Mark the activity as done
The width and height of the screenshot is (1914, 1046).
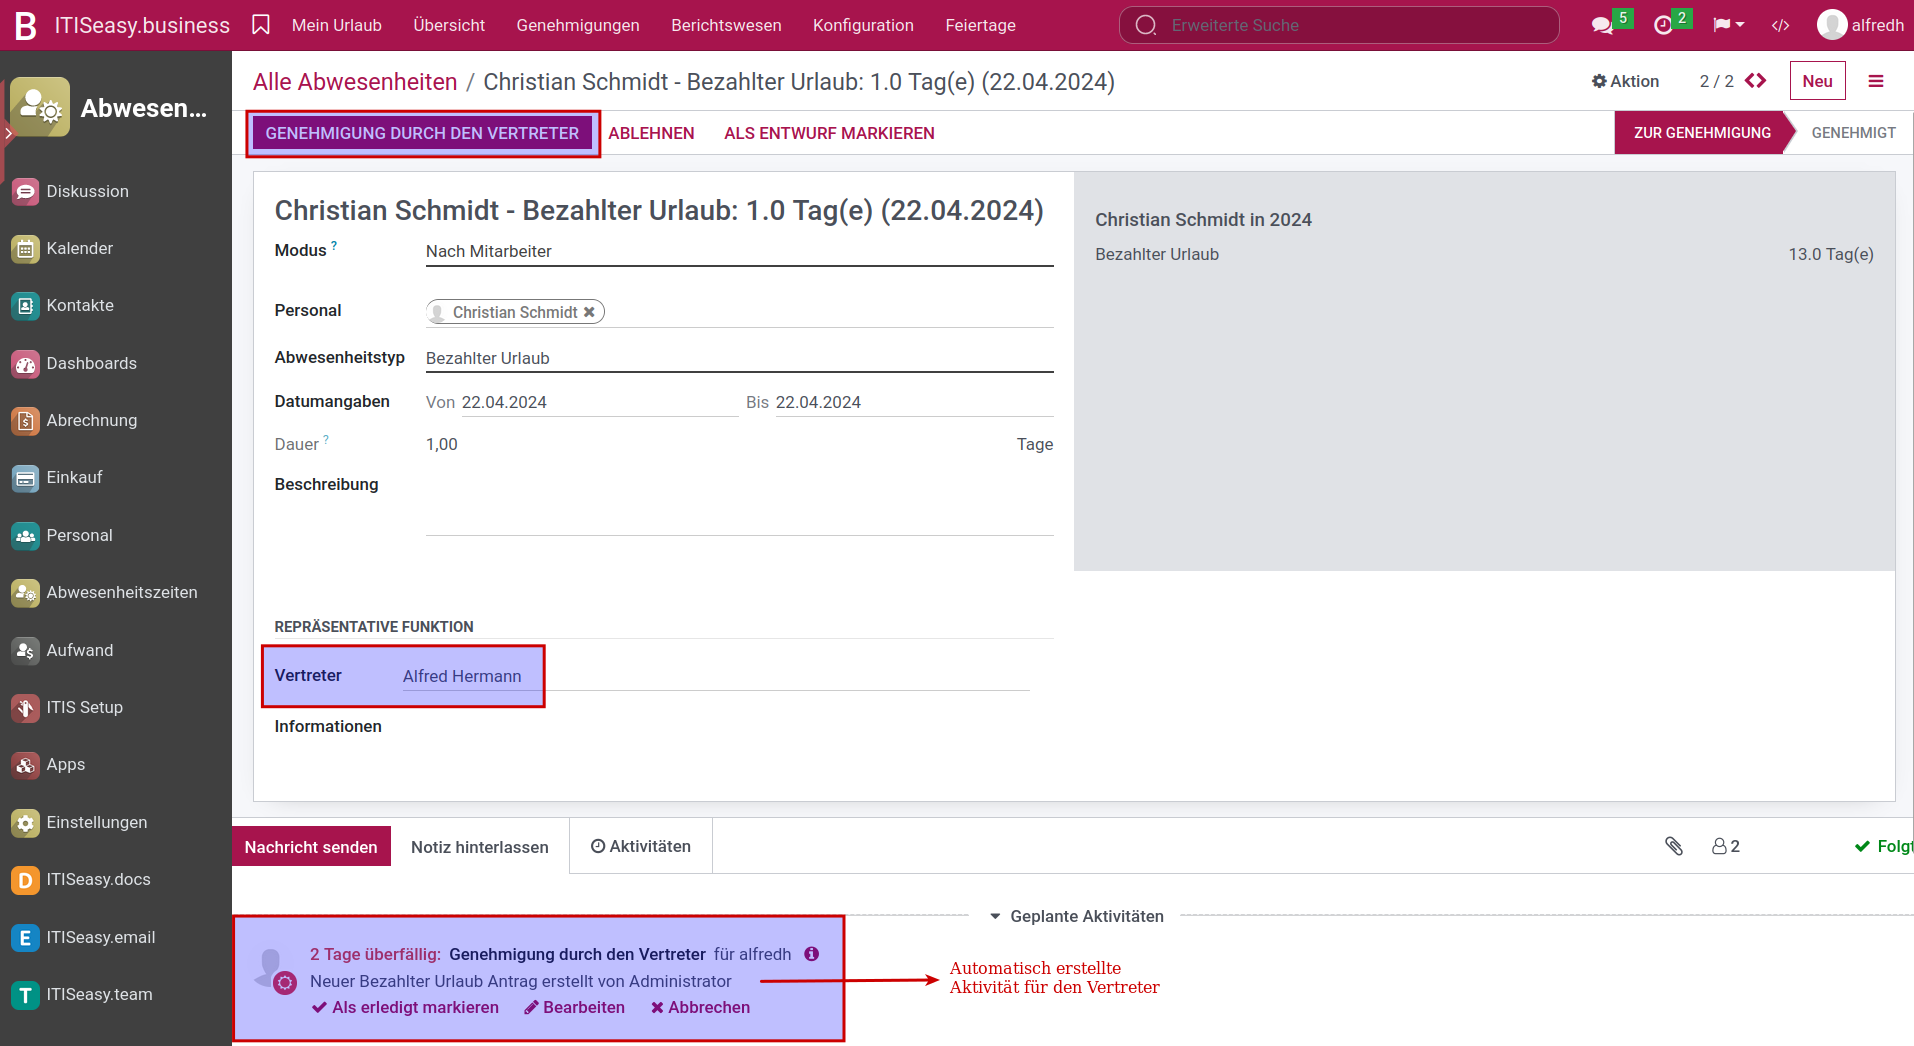pyautogui.click(x=405, y=1007)
